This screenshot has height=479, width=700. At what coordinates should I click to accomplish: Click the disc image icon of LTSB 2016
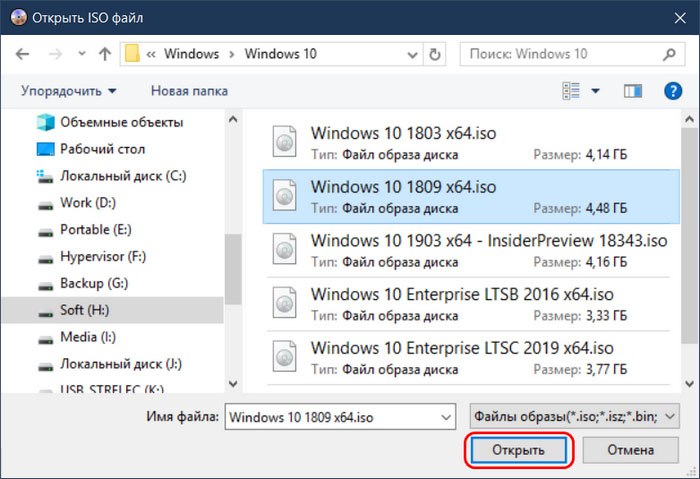[284, 303]
